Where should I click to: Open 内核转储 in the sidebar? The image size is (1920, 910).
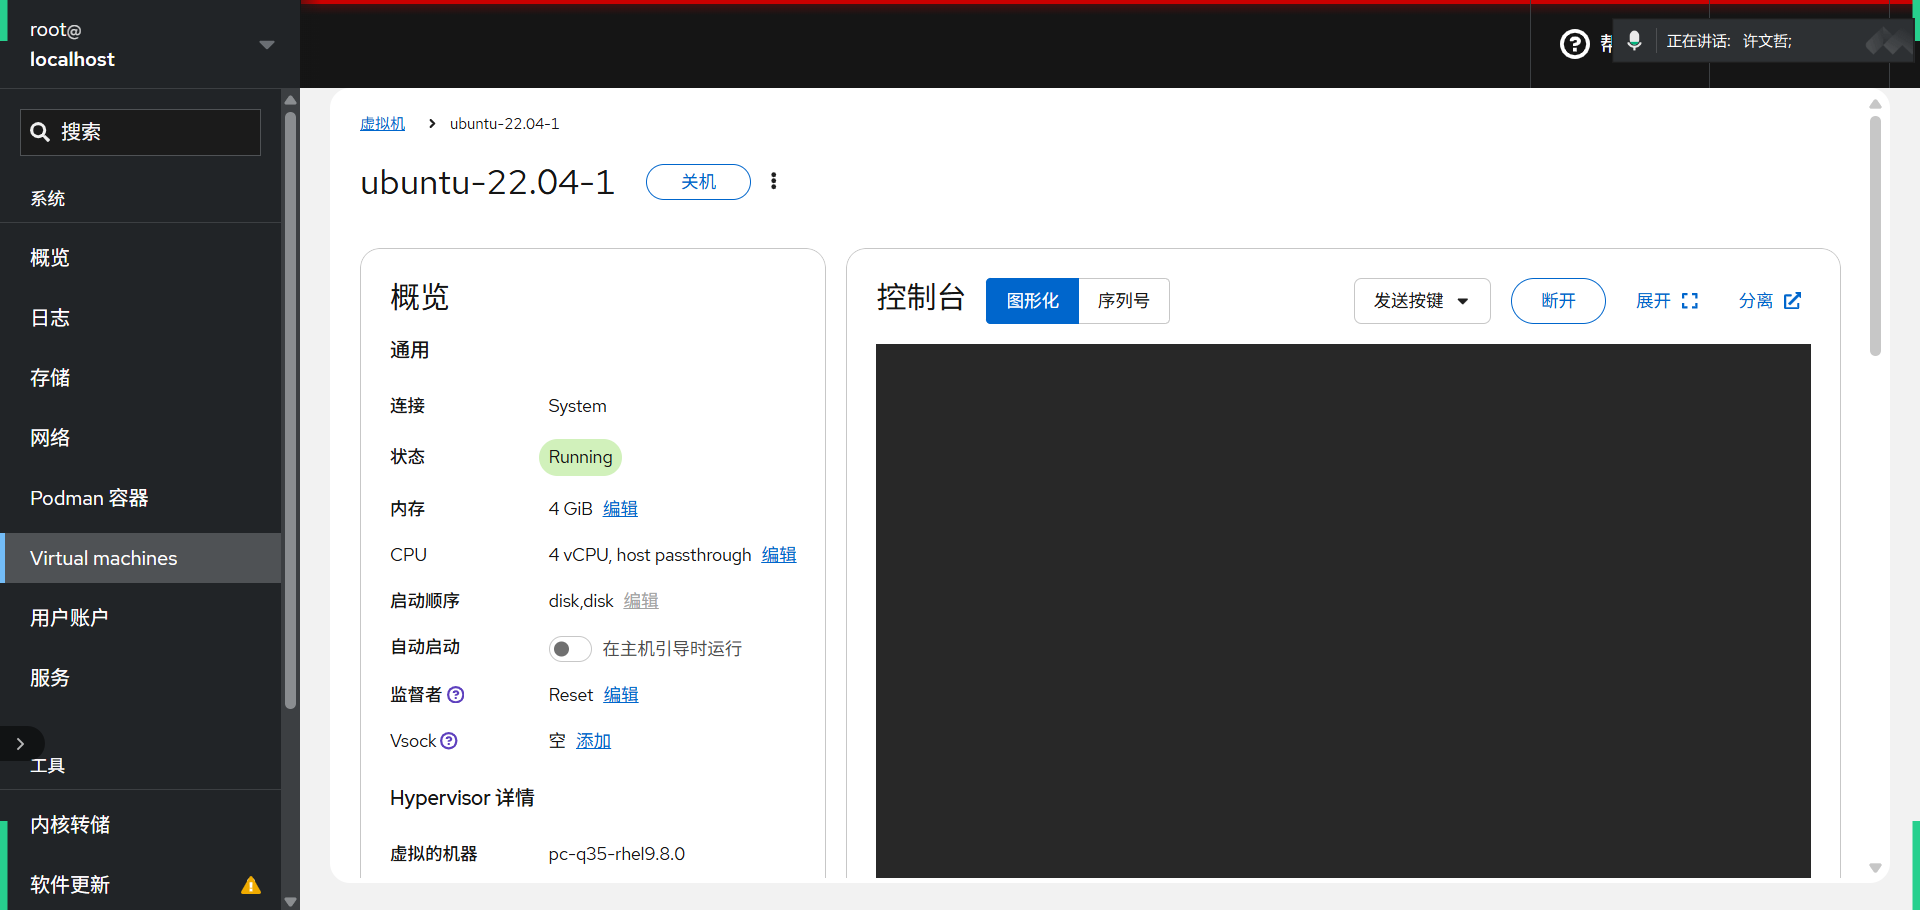[140, 825]
